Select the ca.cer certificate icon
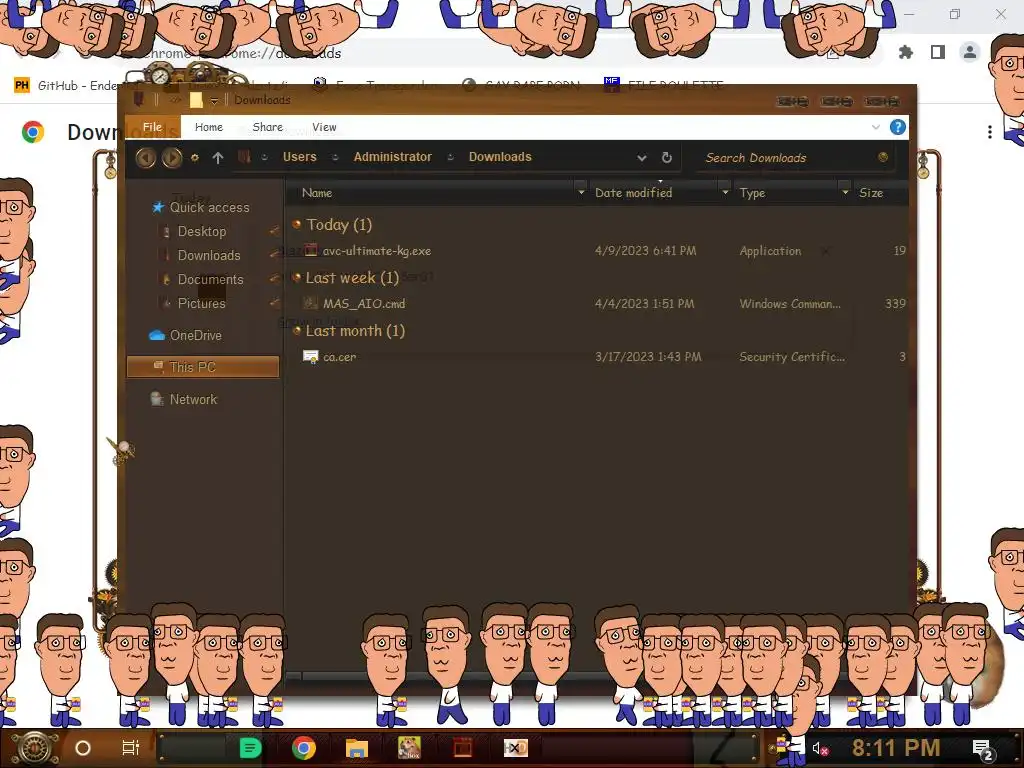Image resolution: width=1024 pixels, height=768 pixels. (311, 357)
